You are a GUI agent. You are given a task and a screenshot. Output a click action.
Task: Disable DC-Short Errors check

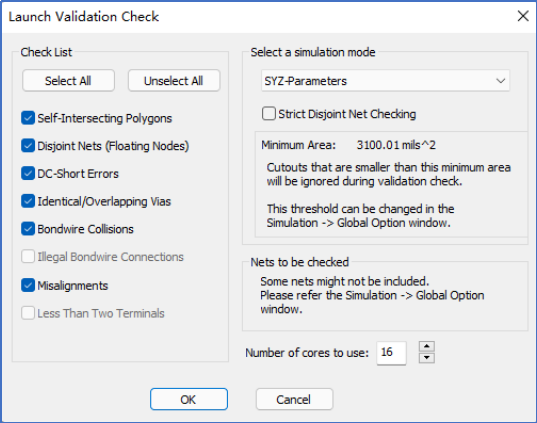pos(28,174)
